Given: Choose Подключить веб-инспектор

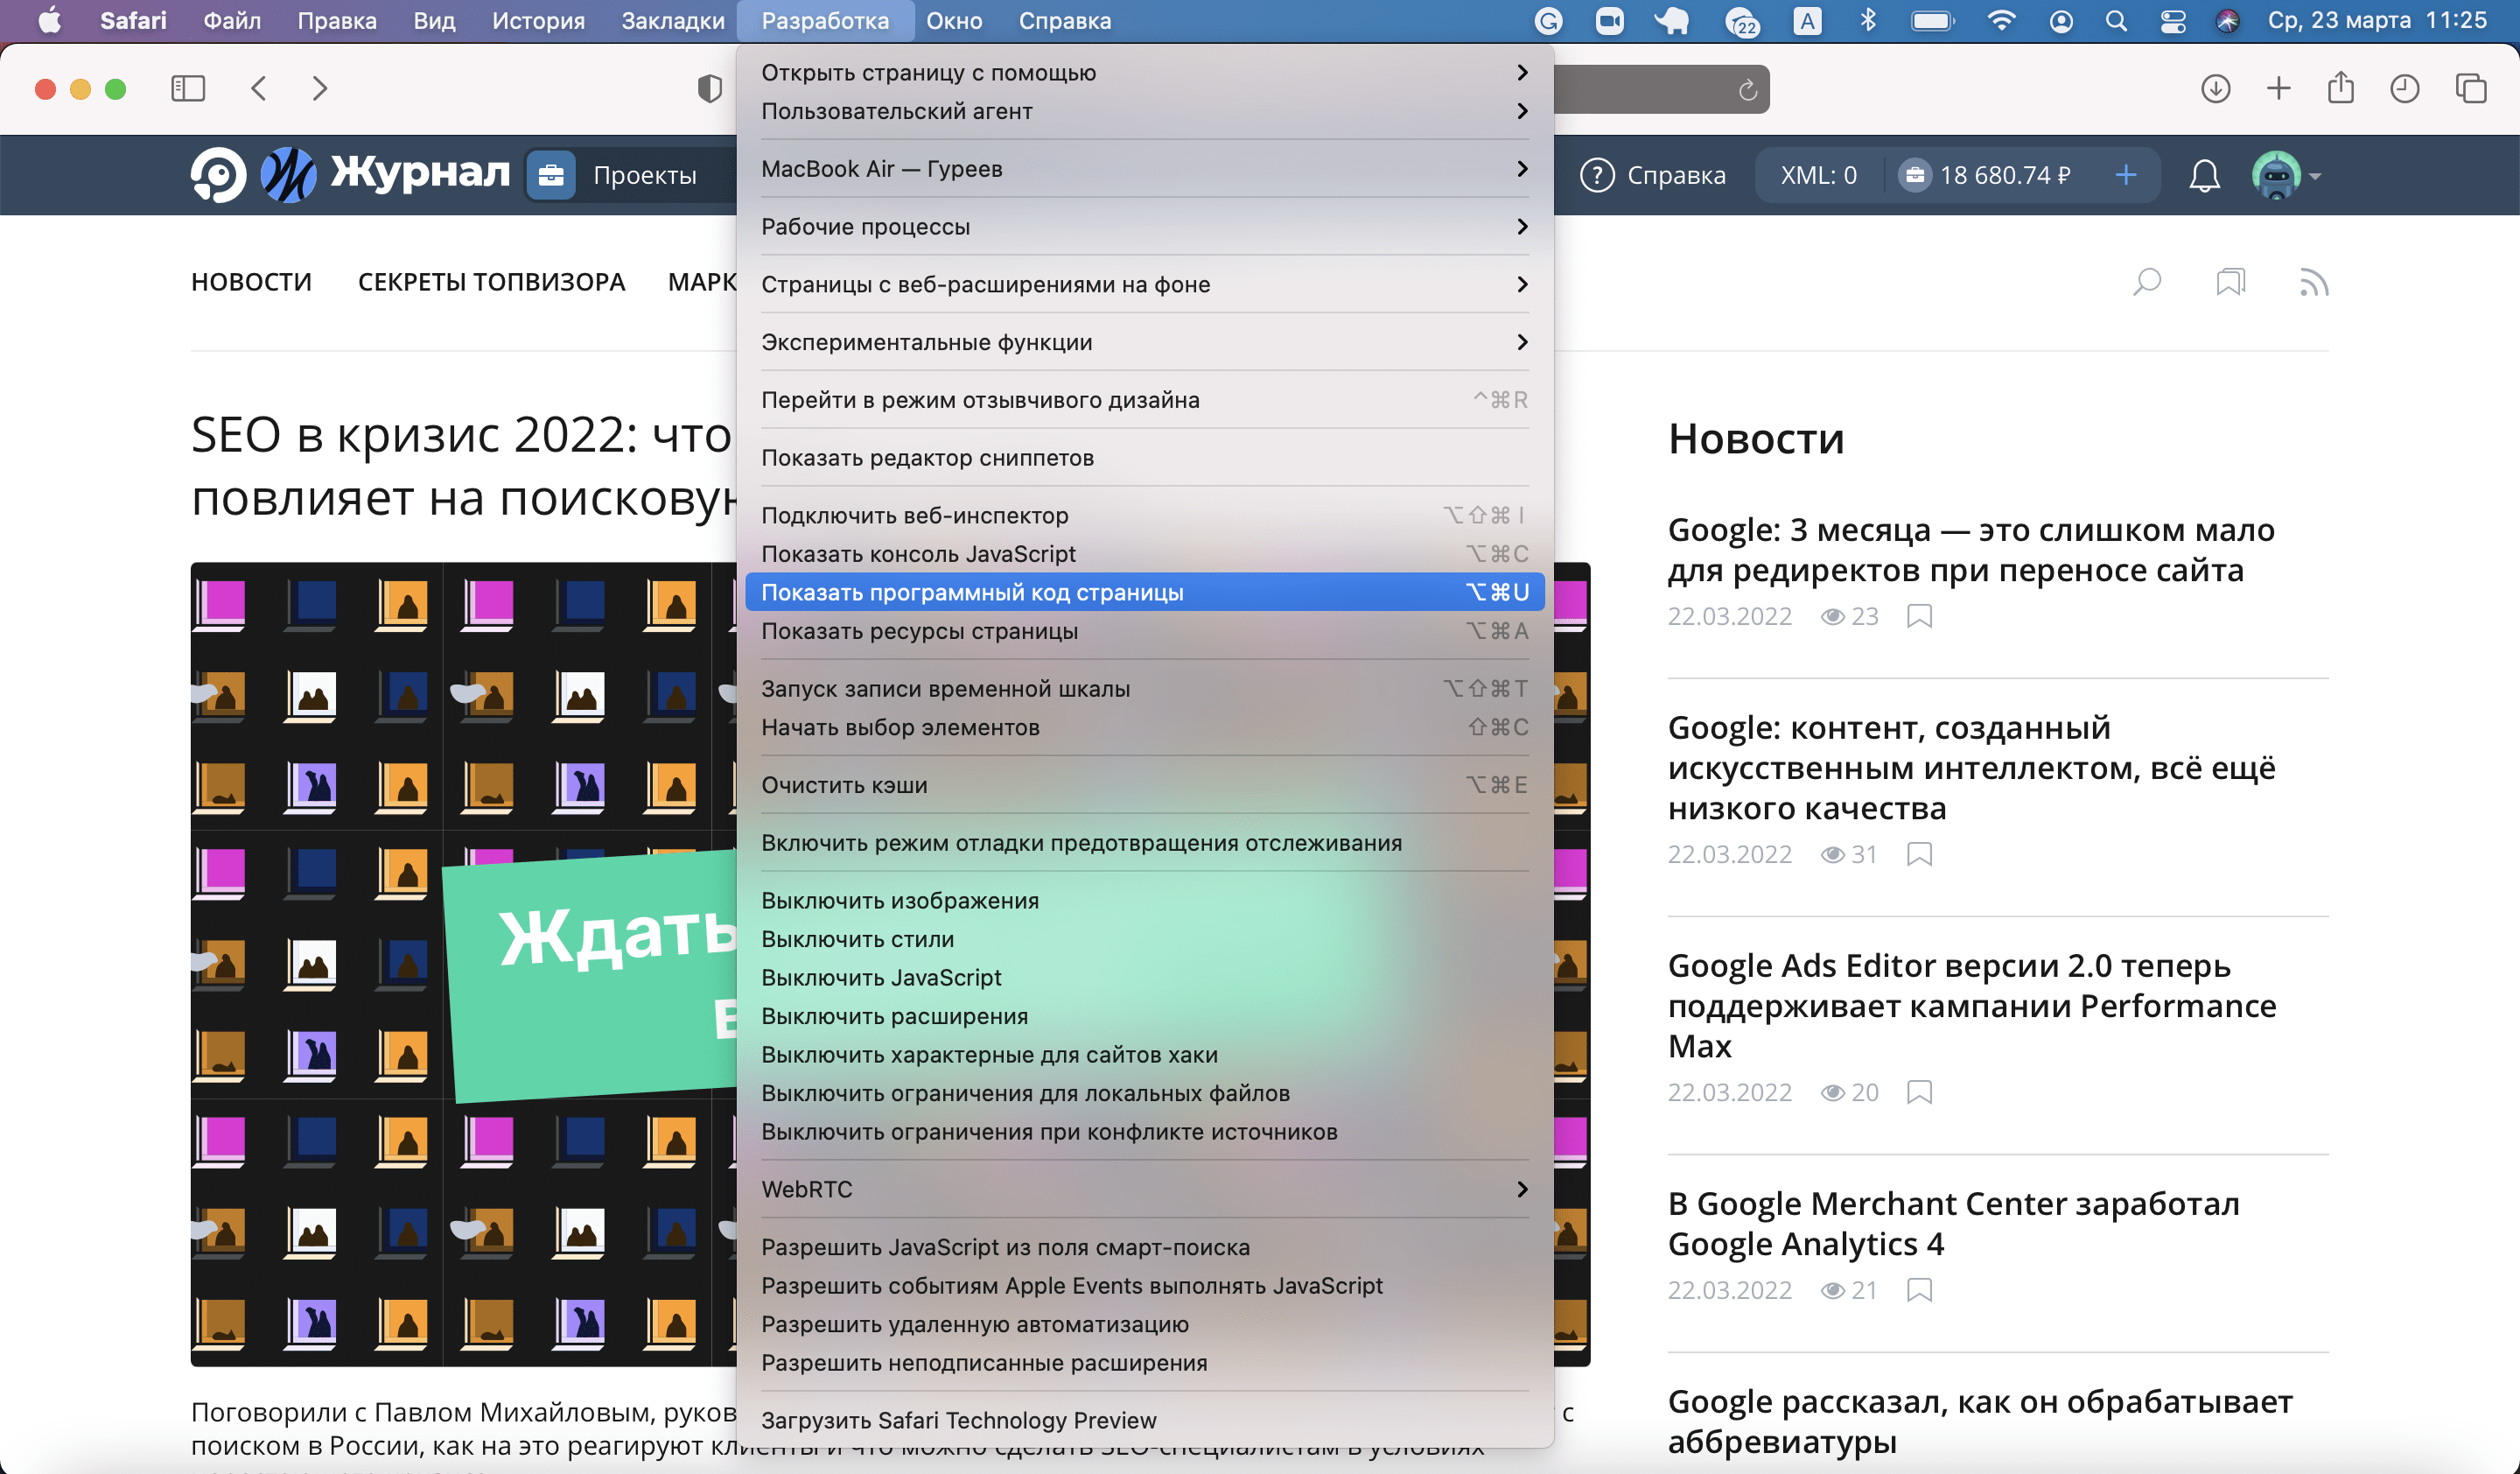Looking at the screenshot, I should (1145, 515).
